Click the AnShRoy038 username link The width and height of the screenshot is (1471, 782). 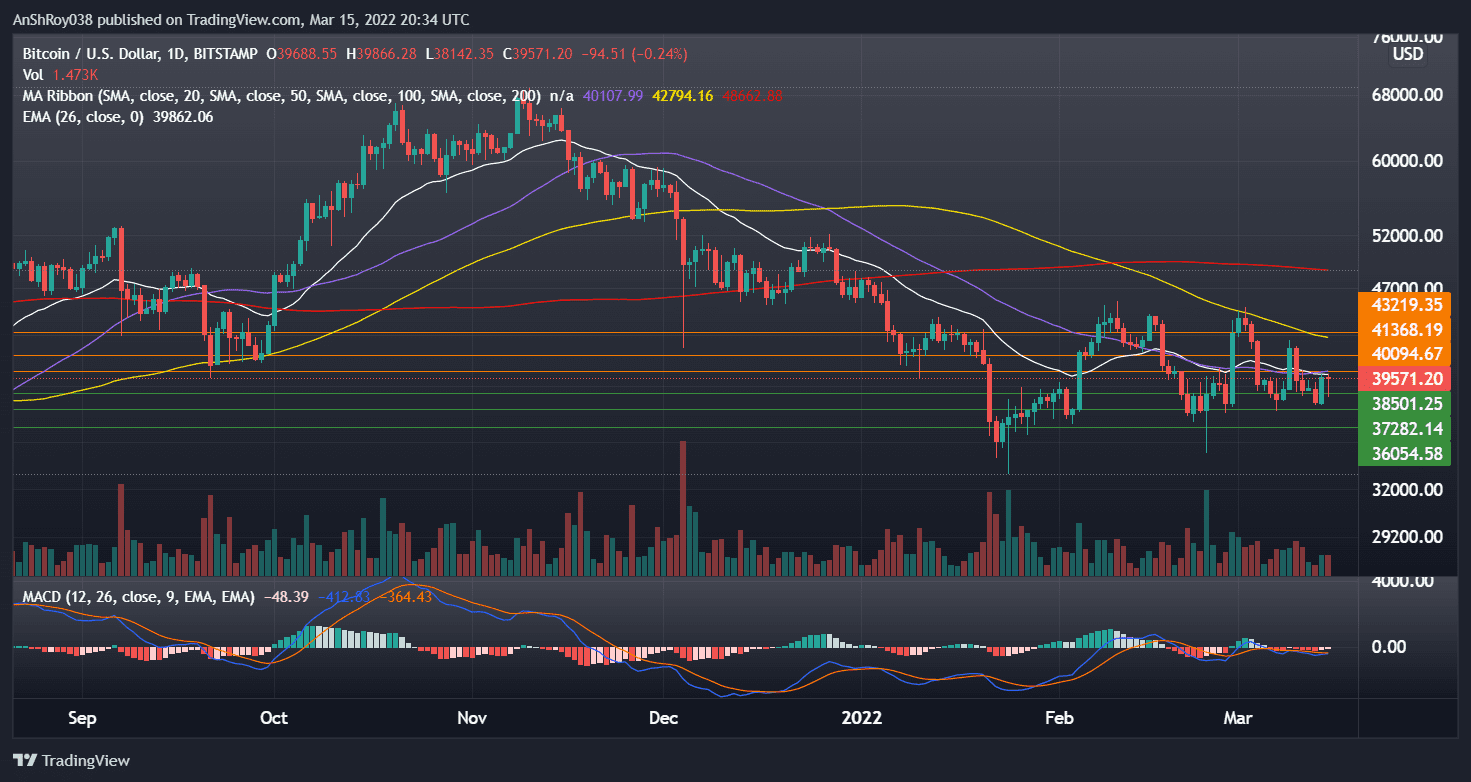(x=55, y=19)
